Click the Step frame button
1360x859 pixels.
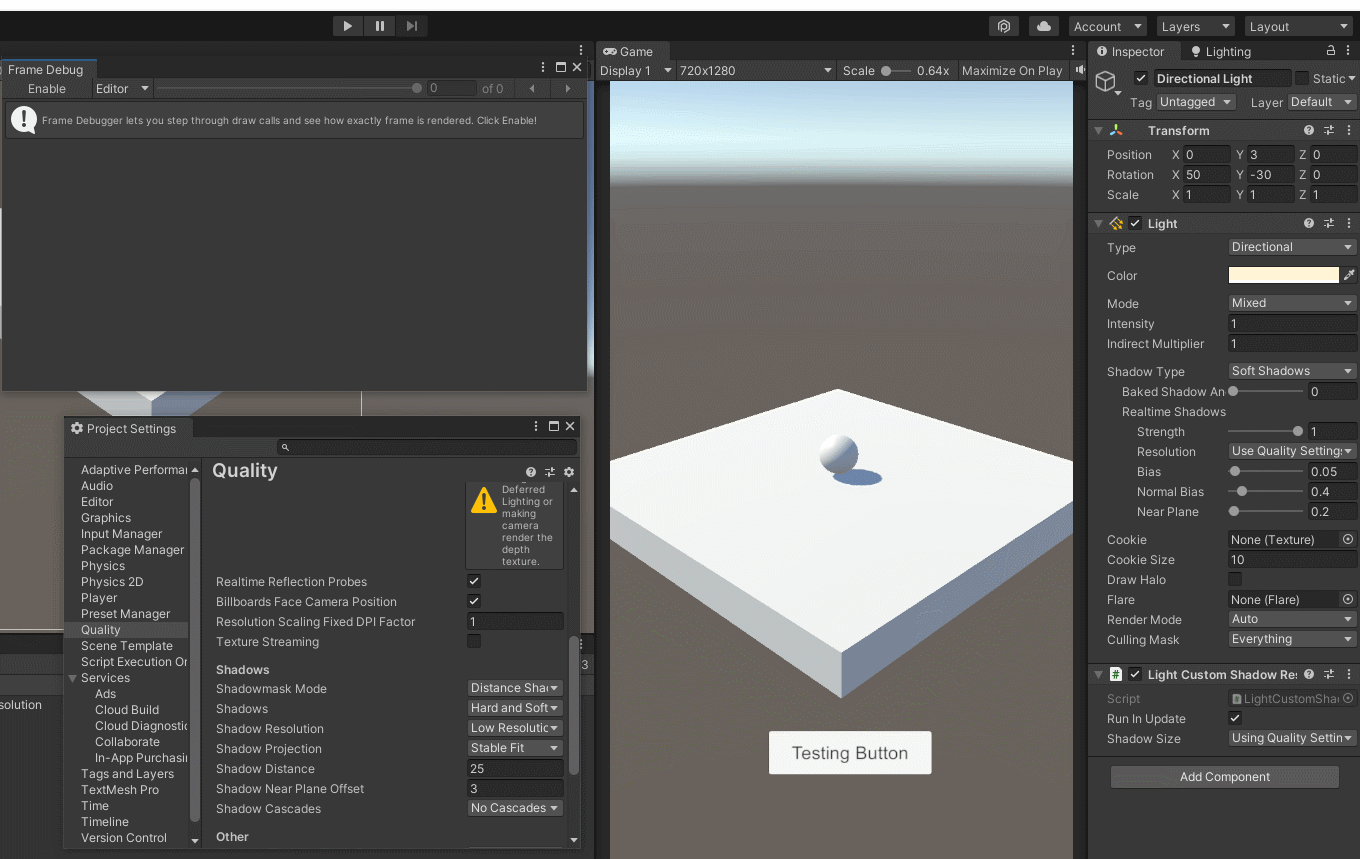pos(412,26)
